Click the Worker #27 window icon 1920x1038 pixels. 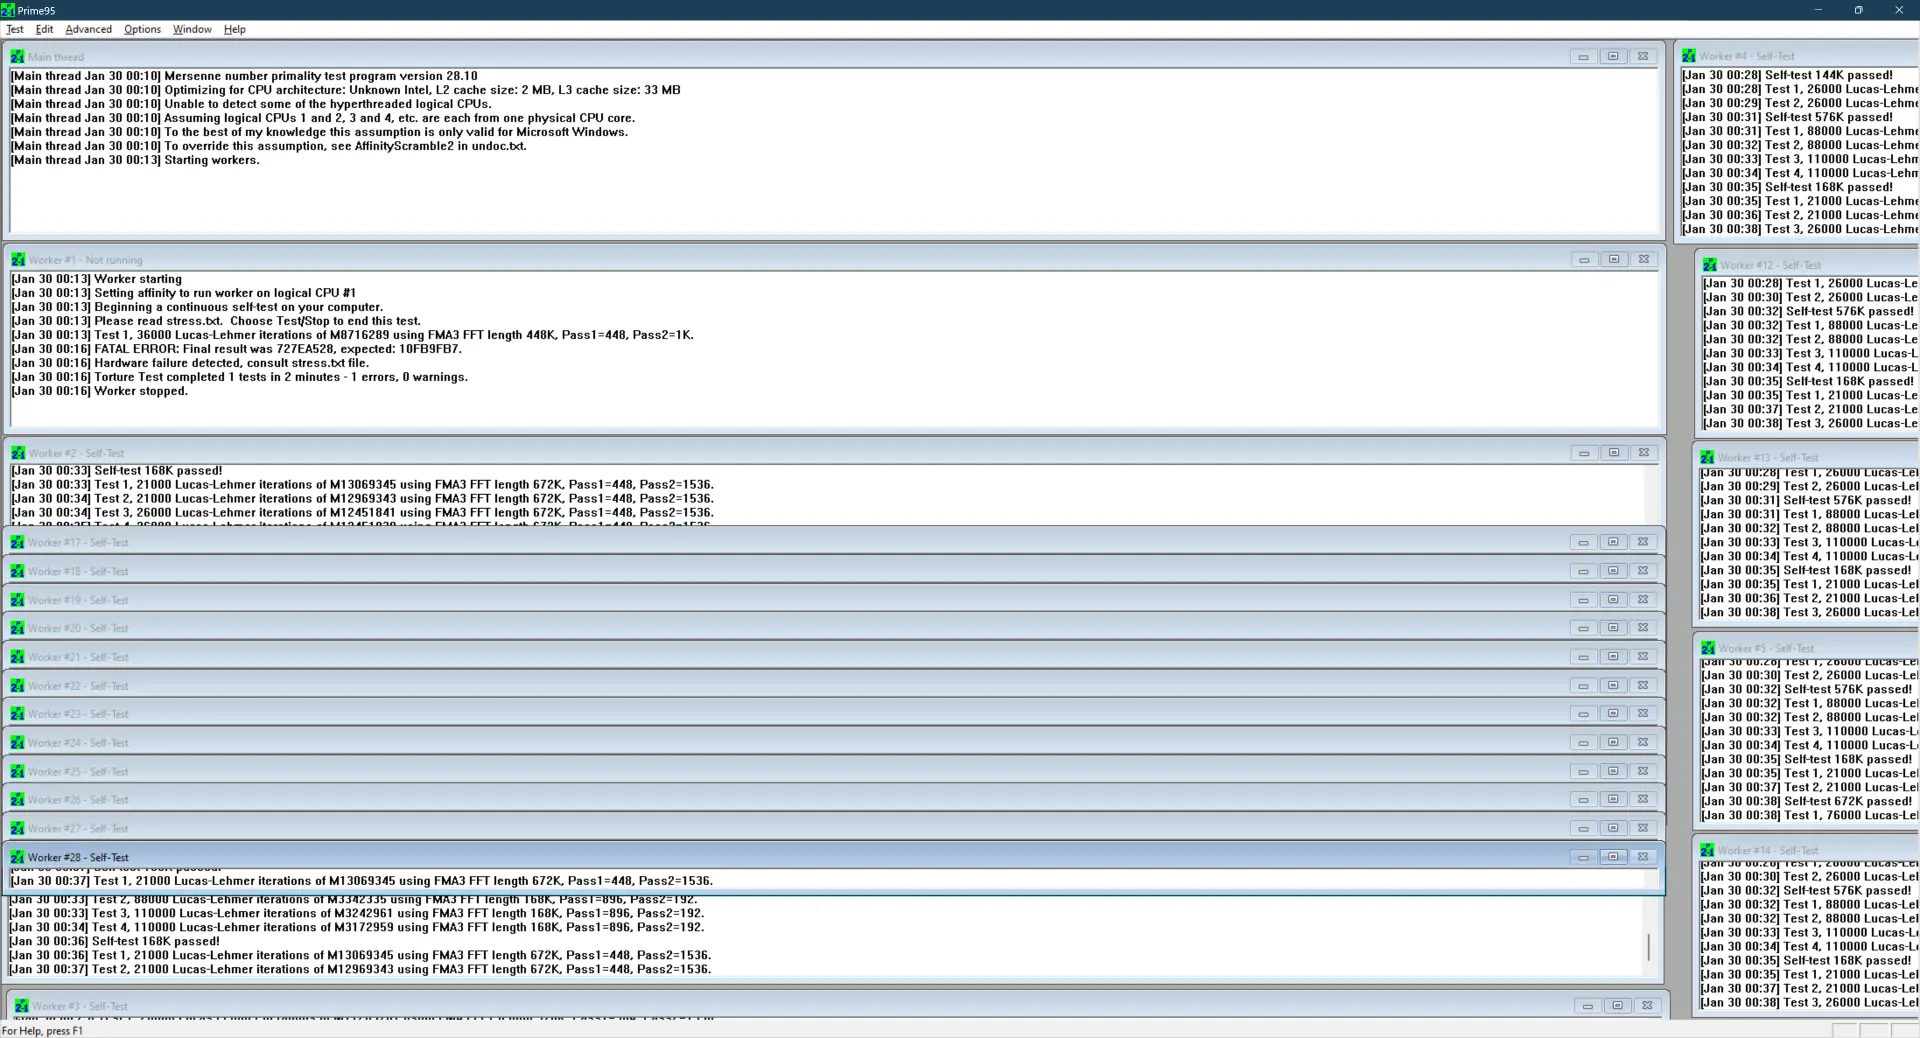tap(17, 829)
